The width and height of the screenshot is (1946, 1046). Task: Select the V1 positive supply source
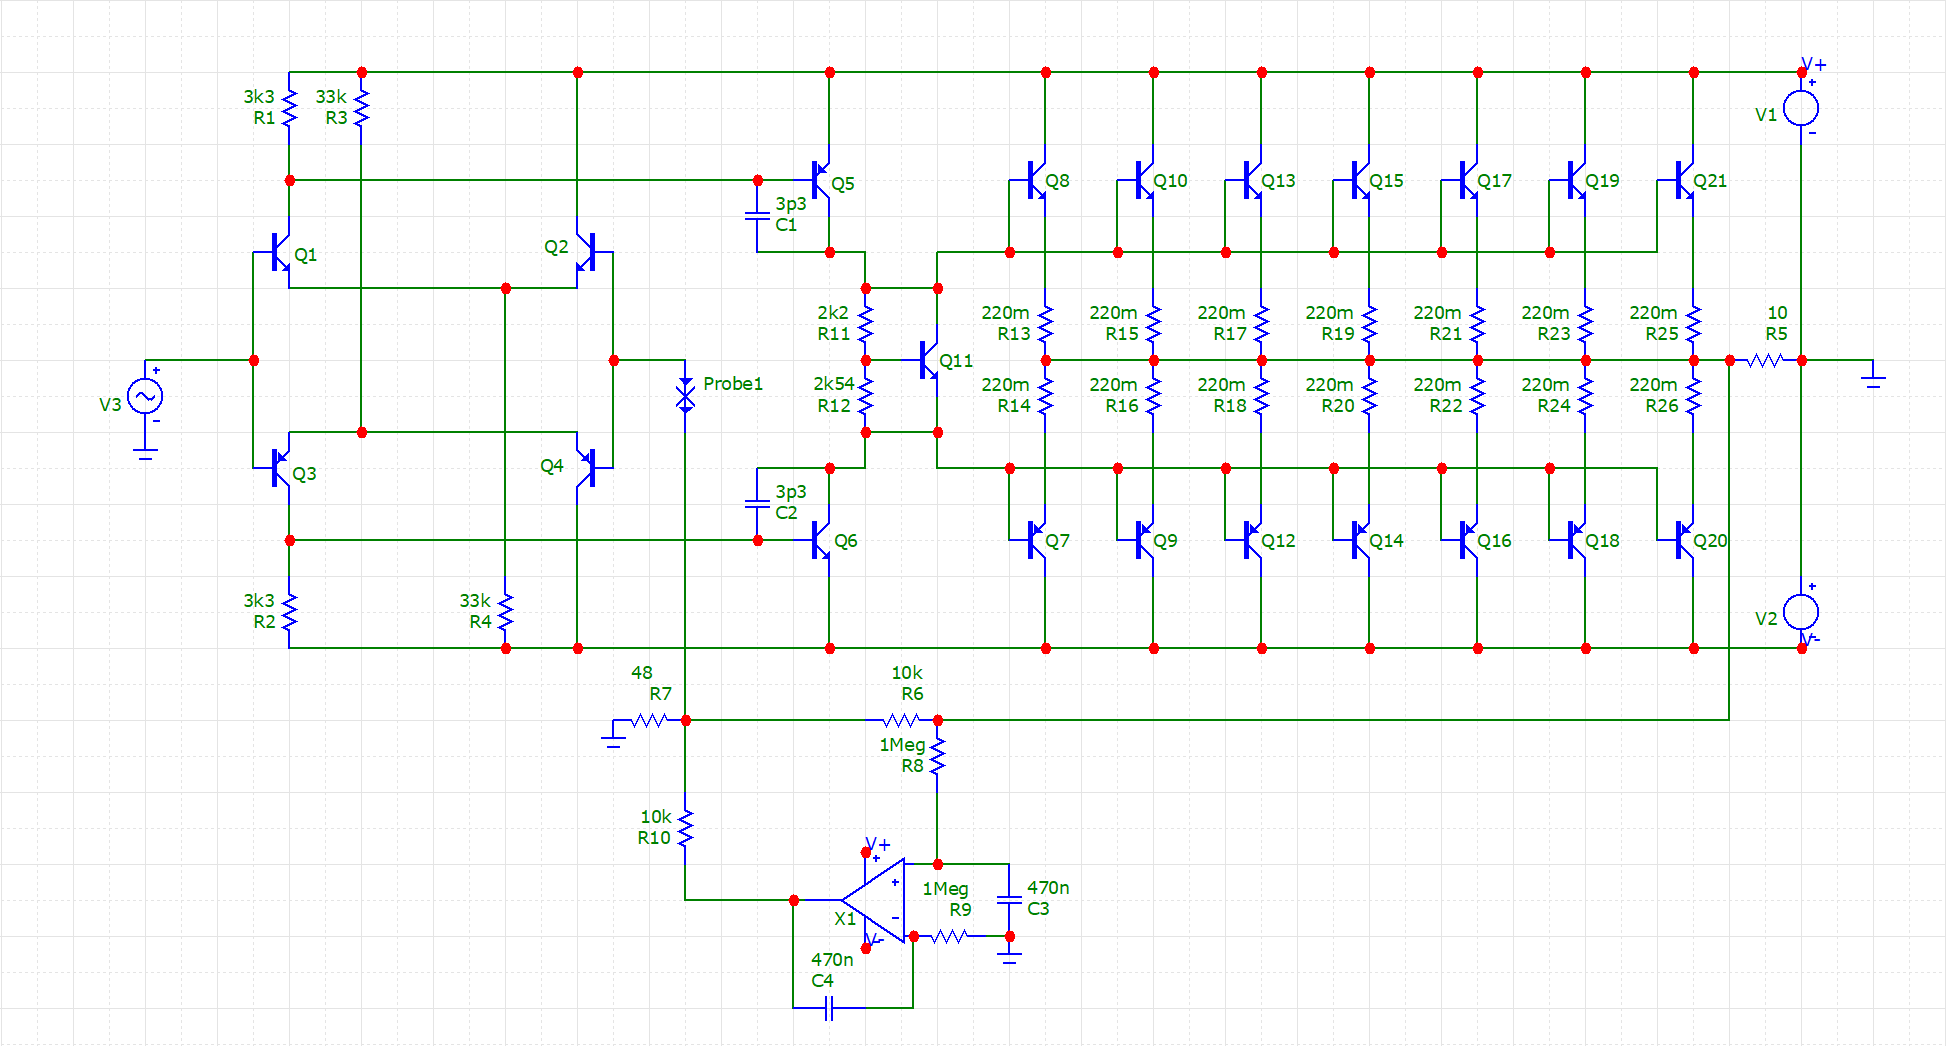[1801, 109]
